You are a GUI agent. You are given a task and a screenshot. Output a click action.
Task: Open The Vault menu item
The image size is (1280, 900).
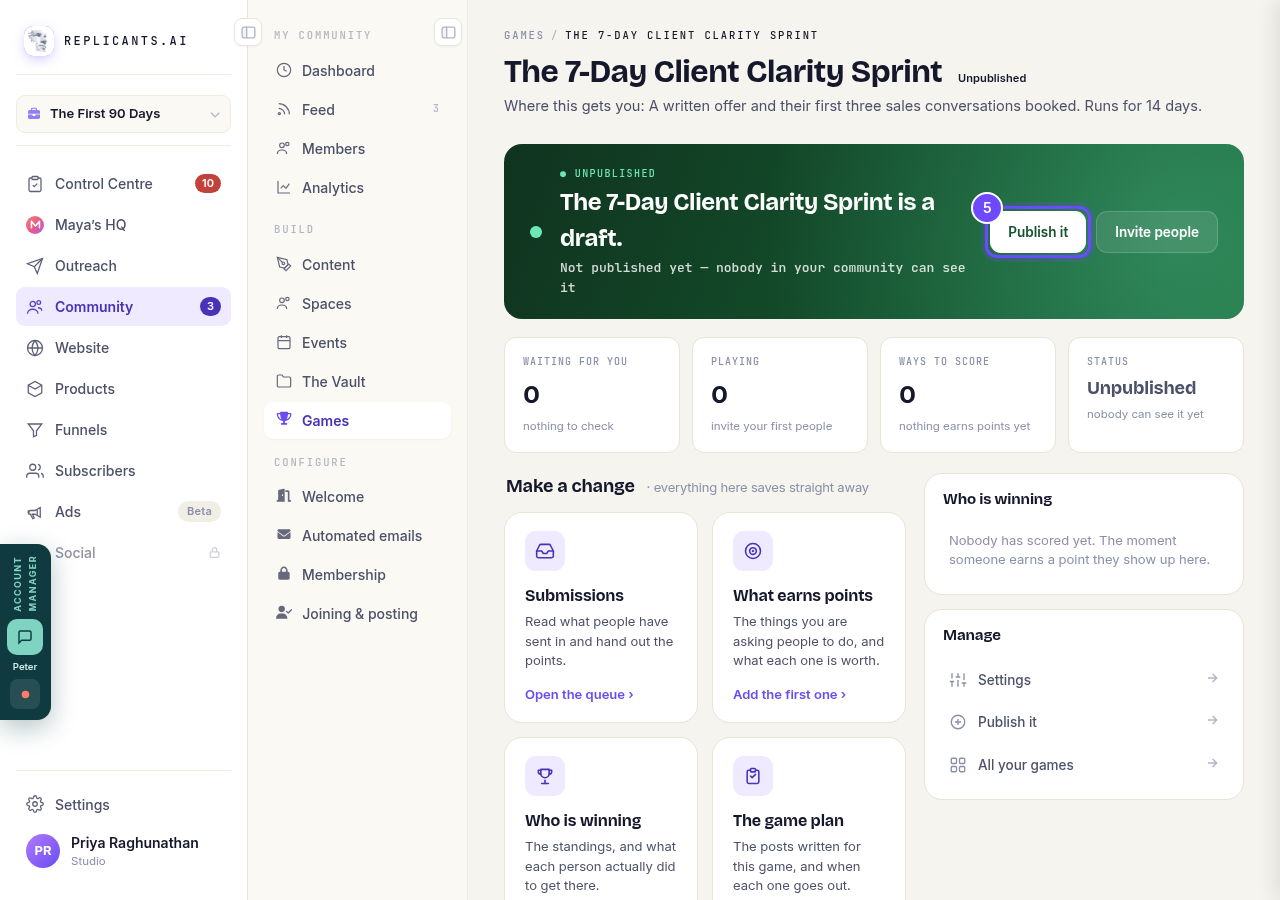[357, 382]
